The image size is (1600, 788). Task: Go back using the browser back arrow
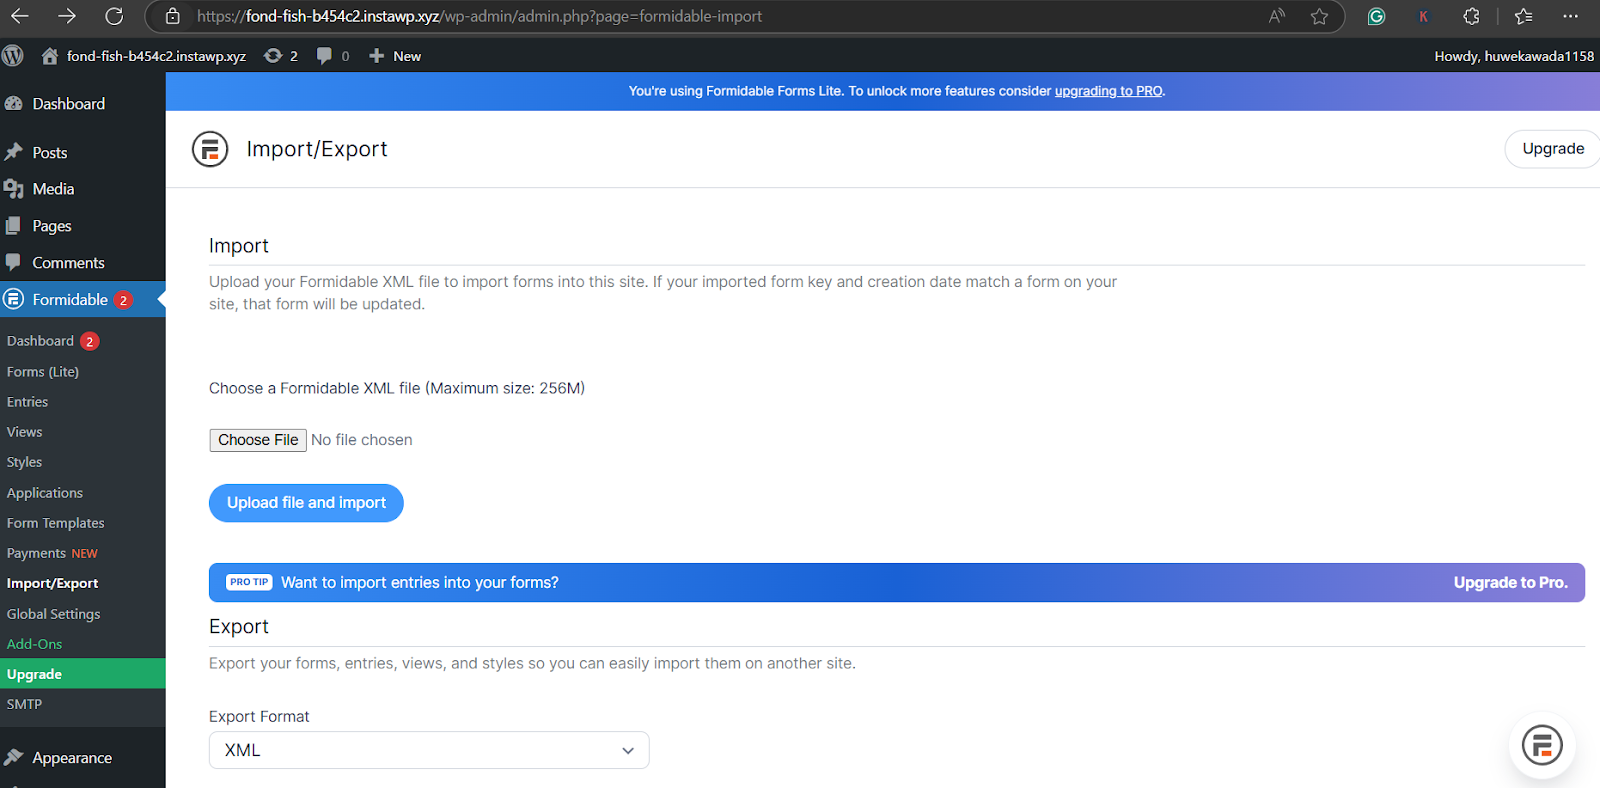pyautogui.click(x=20, y=16)
